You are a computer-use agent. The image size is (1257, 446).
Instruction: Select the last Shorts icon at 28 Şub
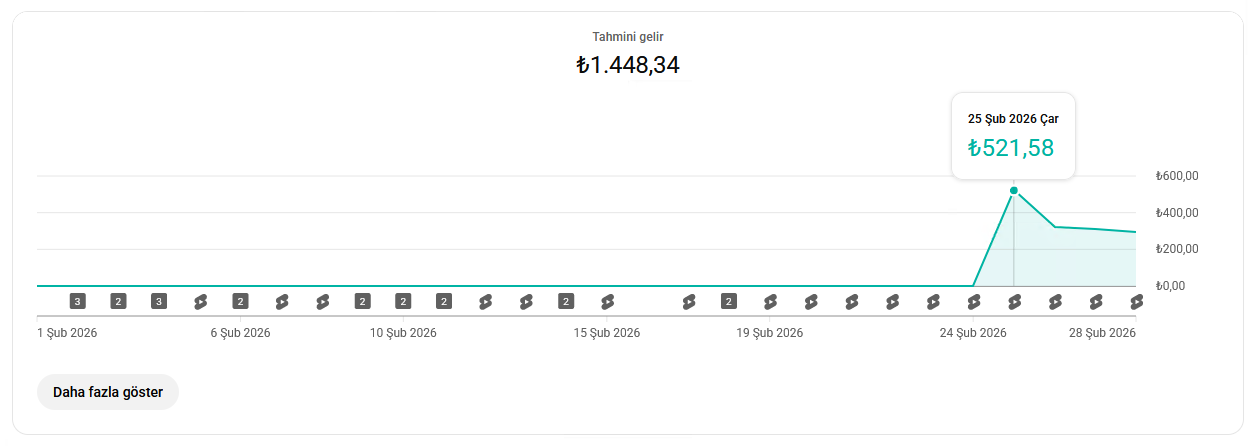1136,301
